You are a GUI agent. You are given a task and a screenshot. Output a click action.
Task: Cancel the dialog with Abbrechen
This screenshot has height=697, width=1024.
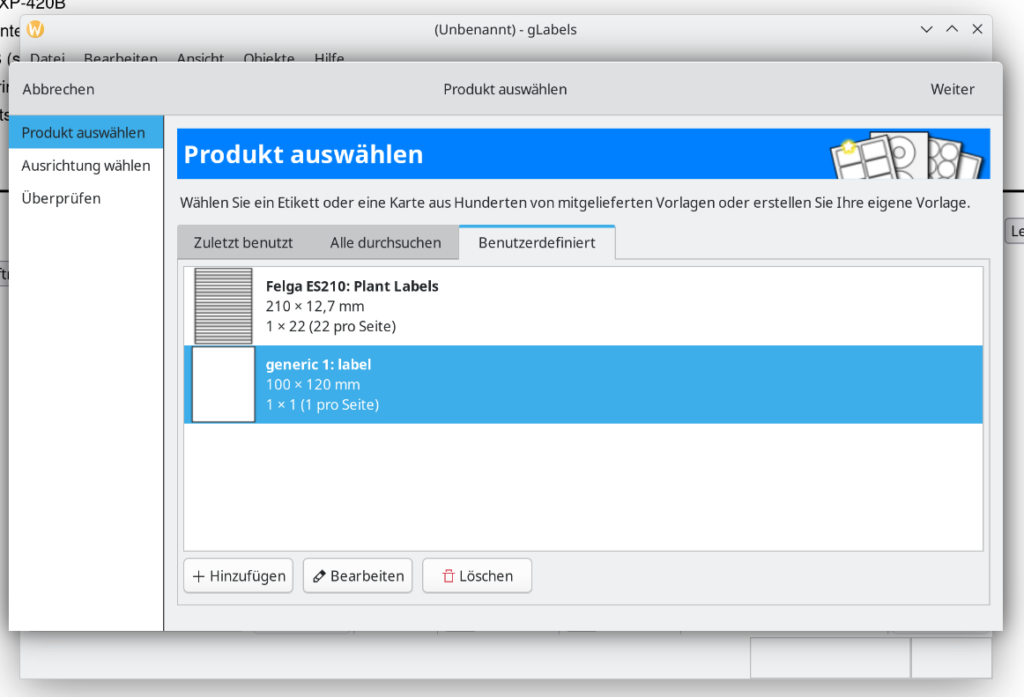click(x=58, y=89)
